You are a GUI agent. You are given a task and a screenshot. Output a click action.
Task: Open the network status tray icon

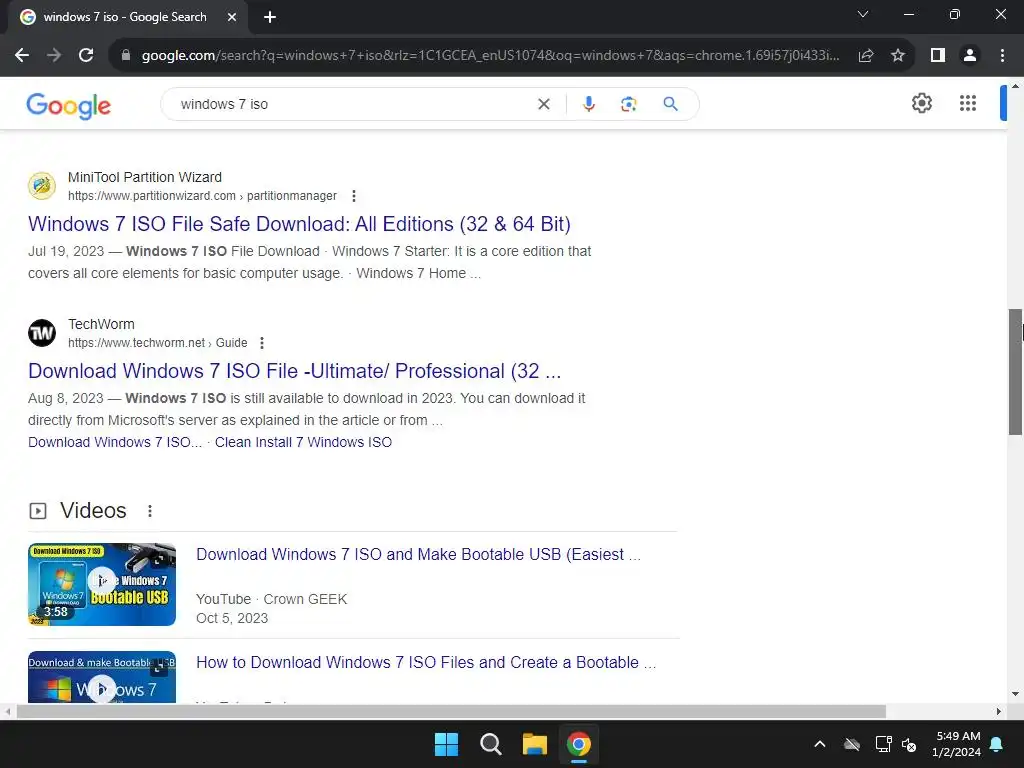[883, 744]
